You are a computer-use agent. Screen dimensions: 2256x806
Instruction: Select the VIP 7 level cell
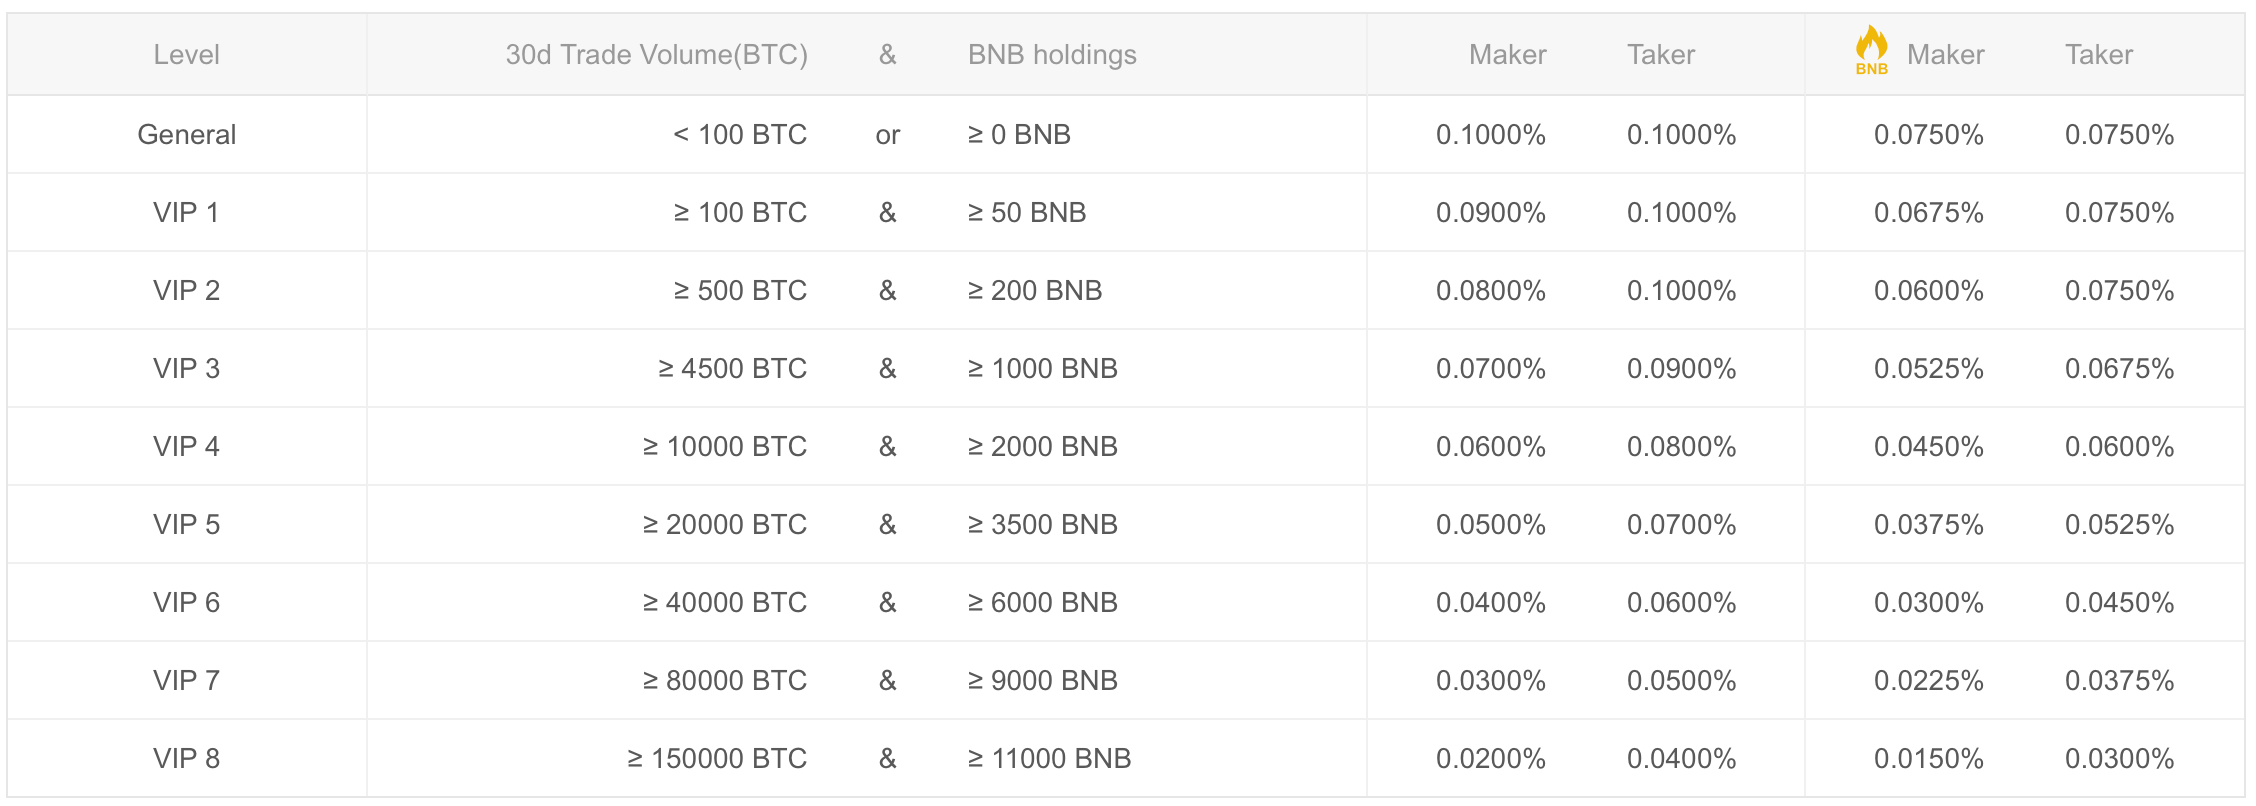[x=186, y=681]
